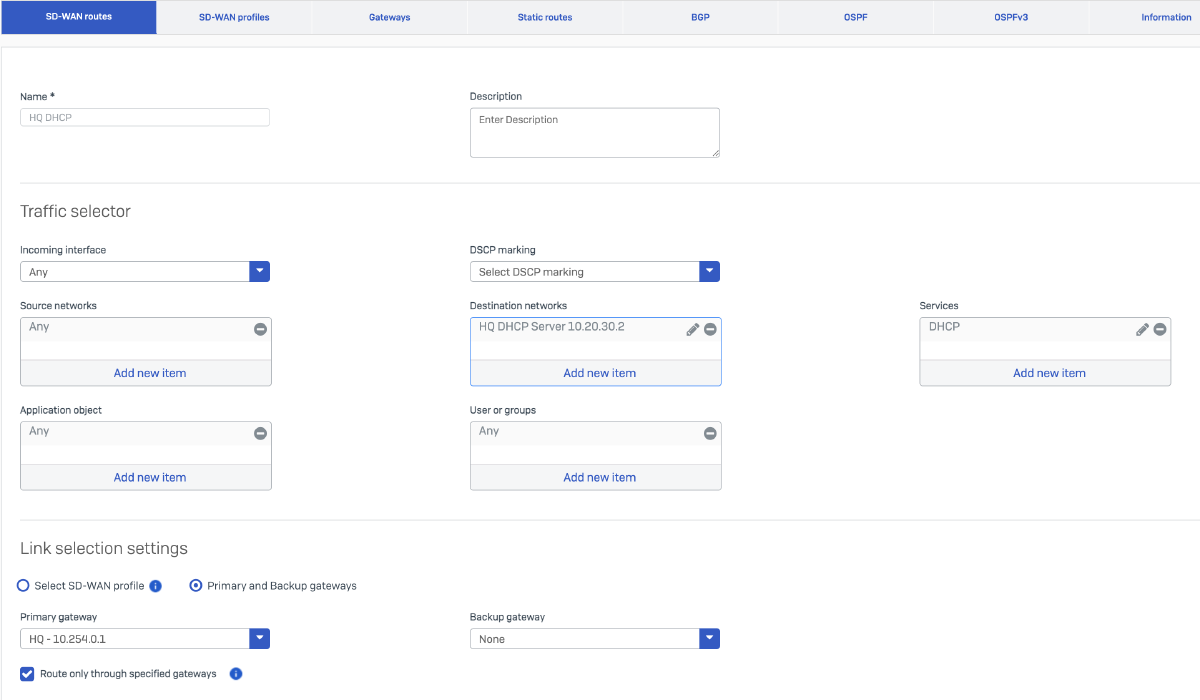Select the Primary and Backup gateways option
The width and height of the screenshot is (1200, 700).
(195, 585)
